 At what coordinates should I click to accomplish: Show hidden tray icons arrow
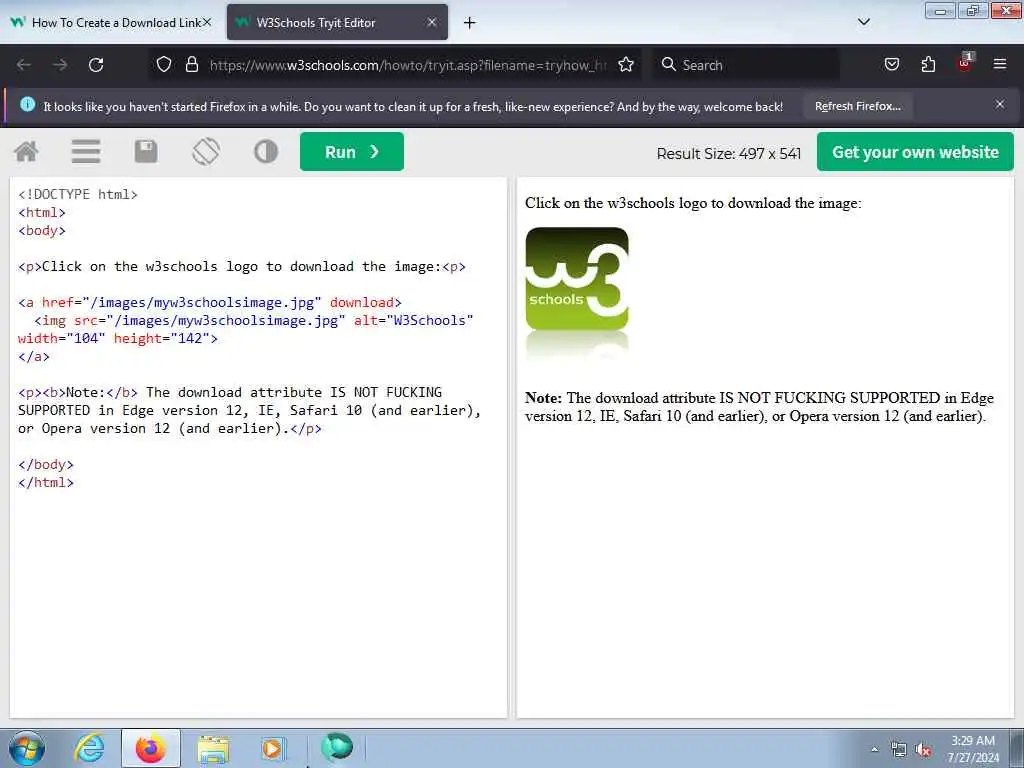click(x=874, y=749)
